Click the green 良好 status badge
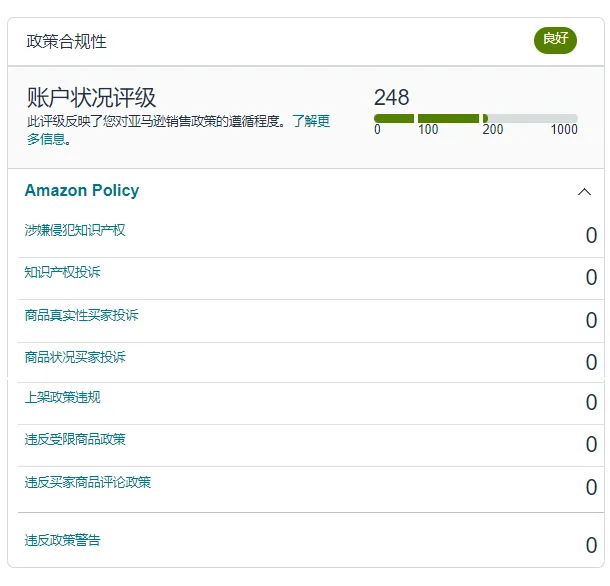Viewport: 610px width, 586px height. tap(555, 40)
